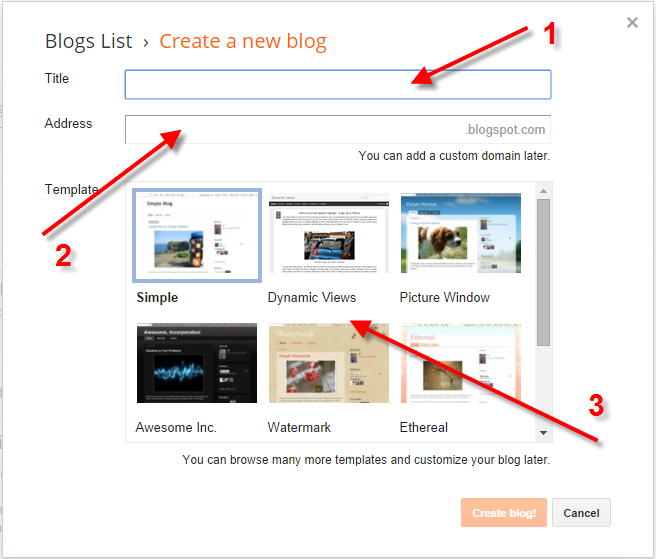Close the Create a new blog dialog
The height and width of the screenshot is (559, 656).
click(632, 22)
